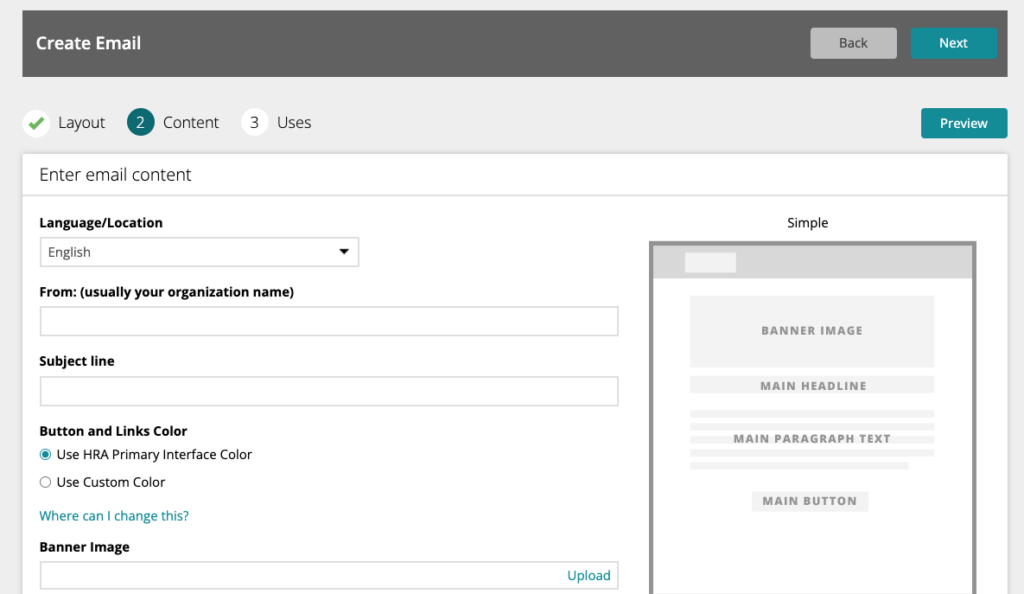This screenshot has height=594, width=1024.
Task: Click the English language combo box
Action: click(x=199, y=252)
